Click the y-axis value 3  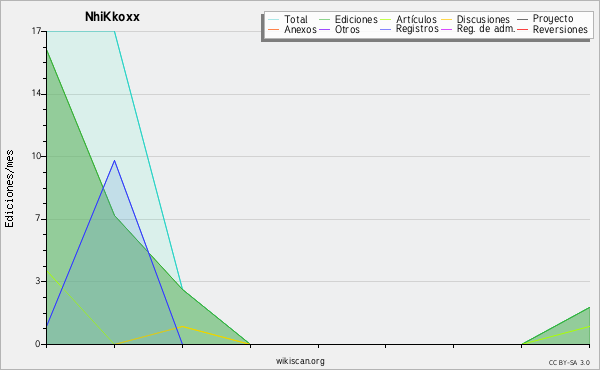tap(38, 281)
